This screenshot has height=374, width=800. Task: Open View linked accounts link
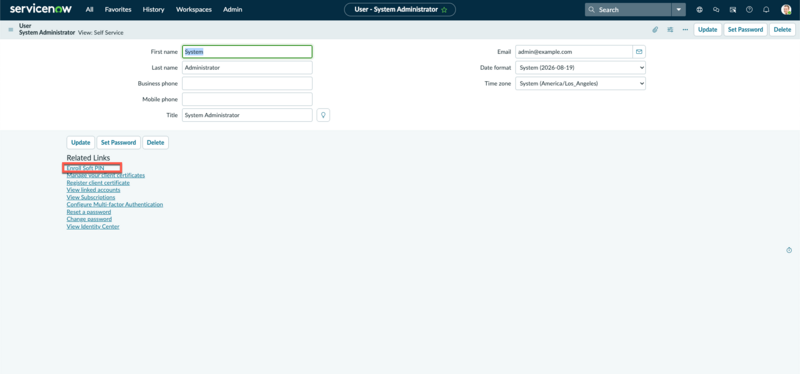point(93,190)
